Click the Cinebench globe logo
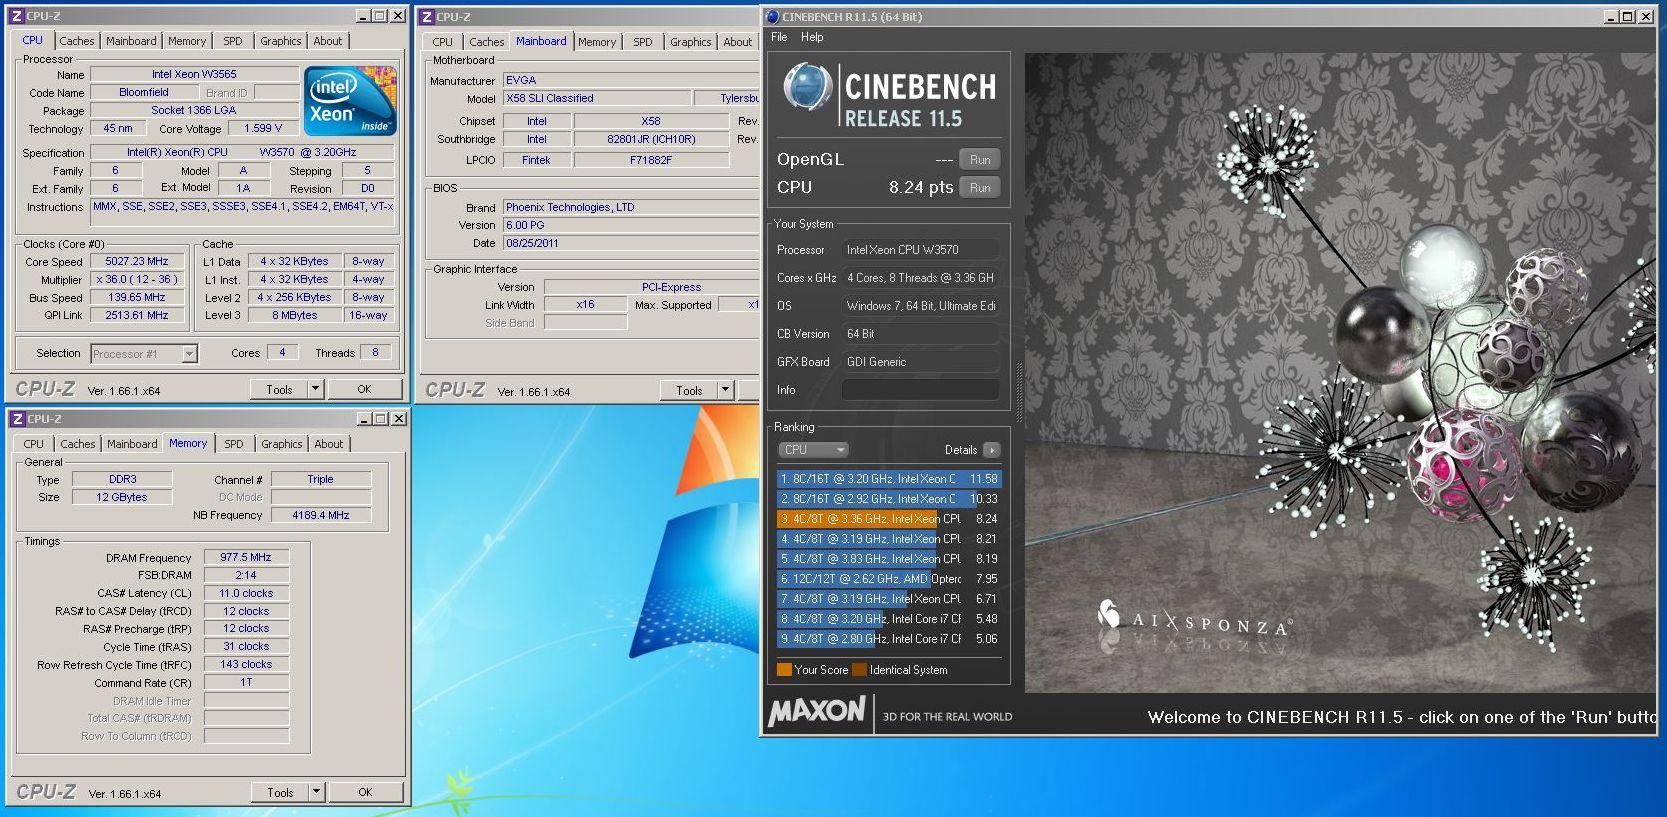Screen dimensions: 1667x817 click(x=807, y=86)
